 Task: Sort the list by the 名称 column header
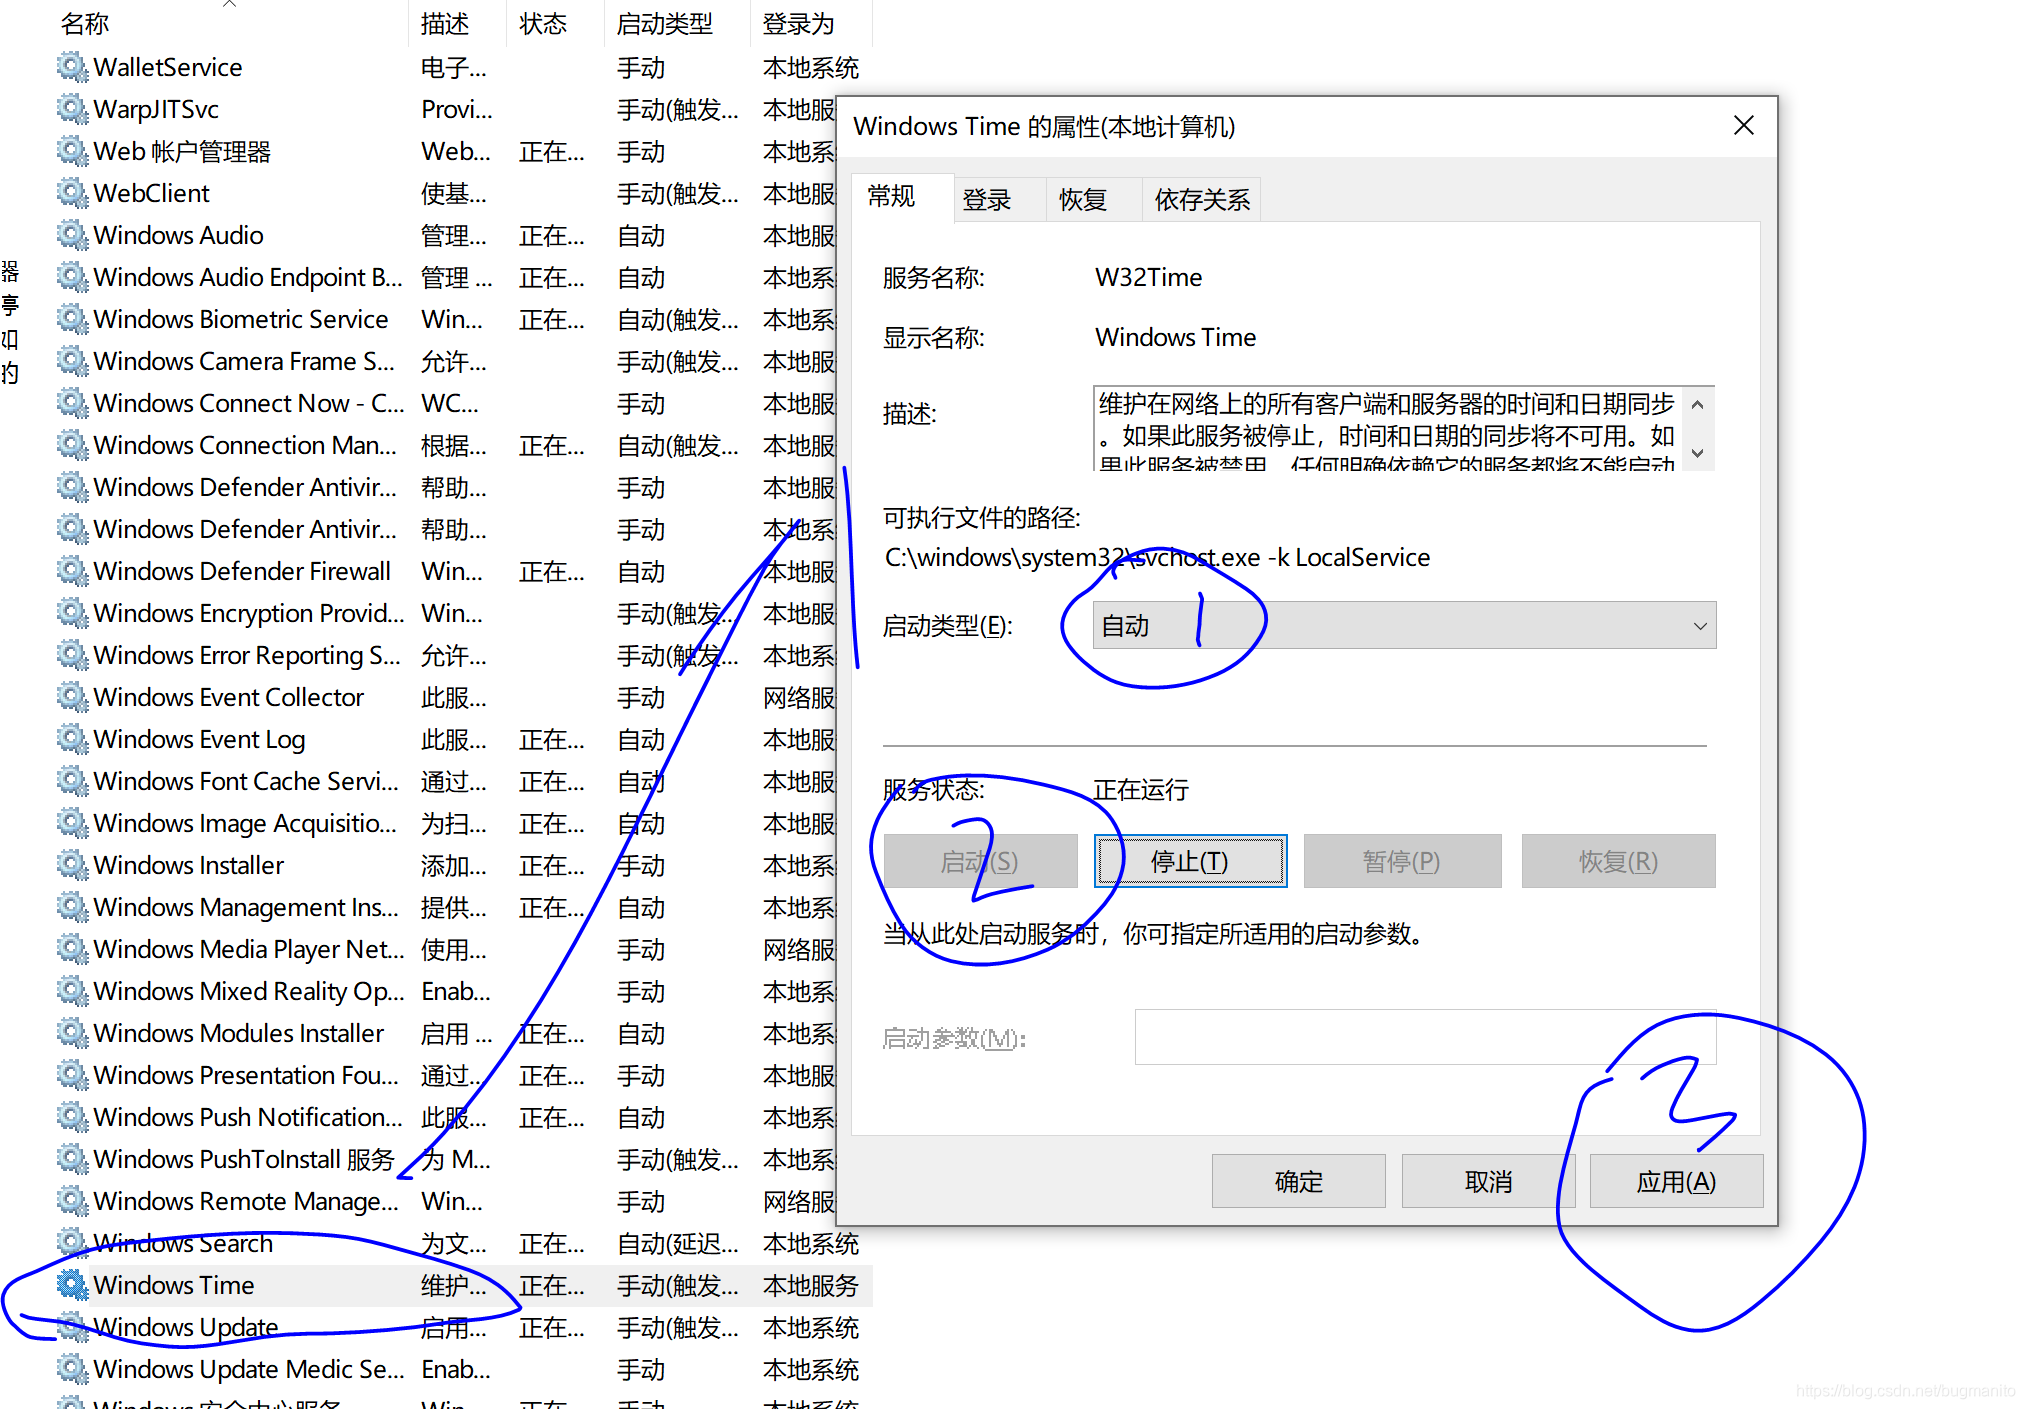(x=85, y=24)
